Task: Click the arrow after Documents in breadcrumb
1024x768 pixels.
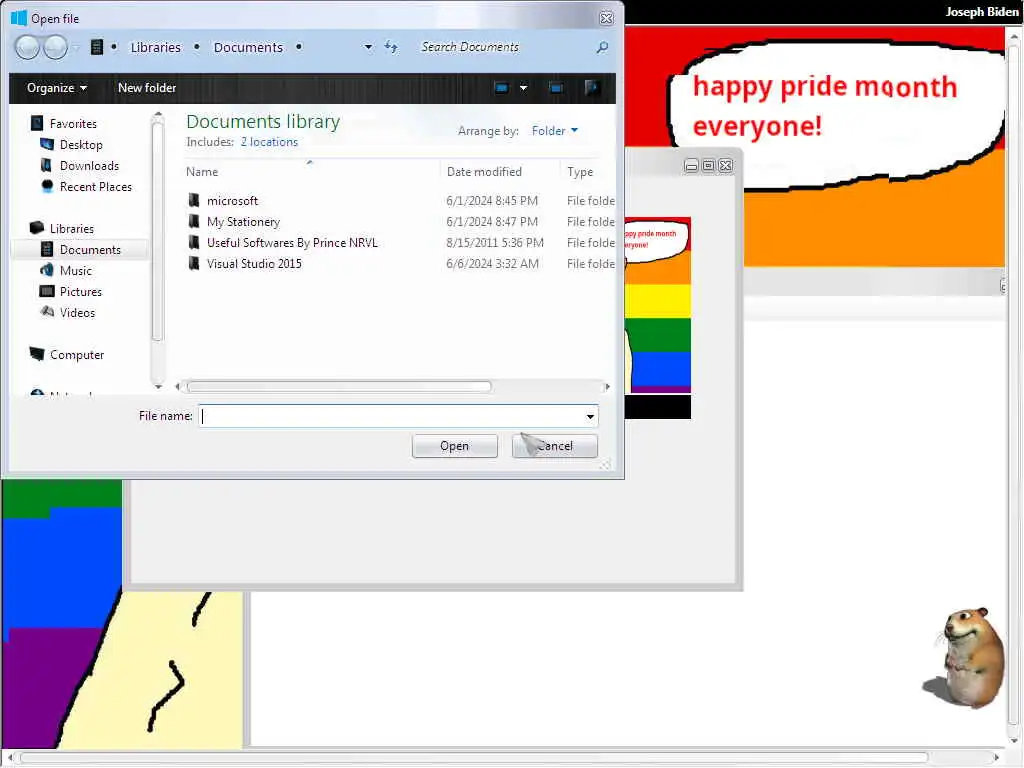Action: 298,47
